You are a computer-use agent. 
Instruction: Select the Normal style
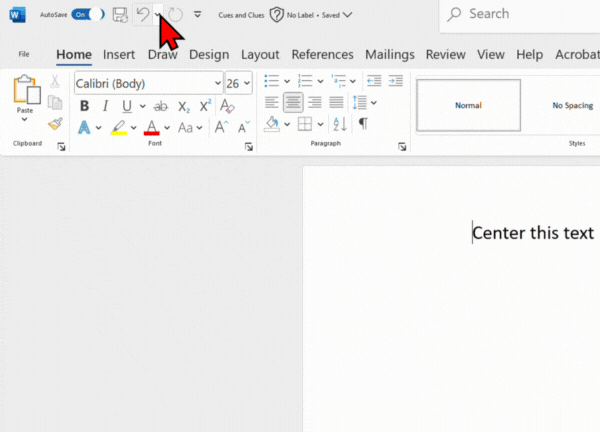click(468, 105)
